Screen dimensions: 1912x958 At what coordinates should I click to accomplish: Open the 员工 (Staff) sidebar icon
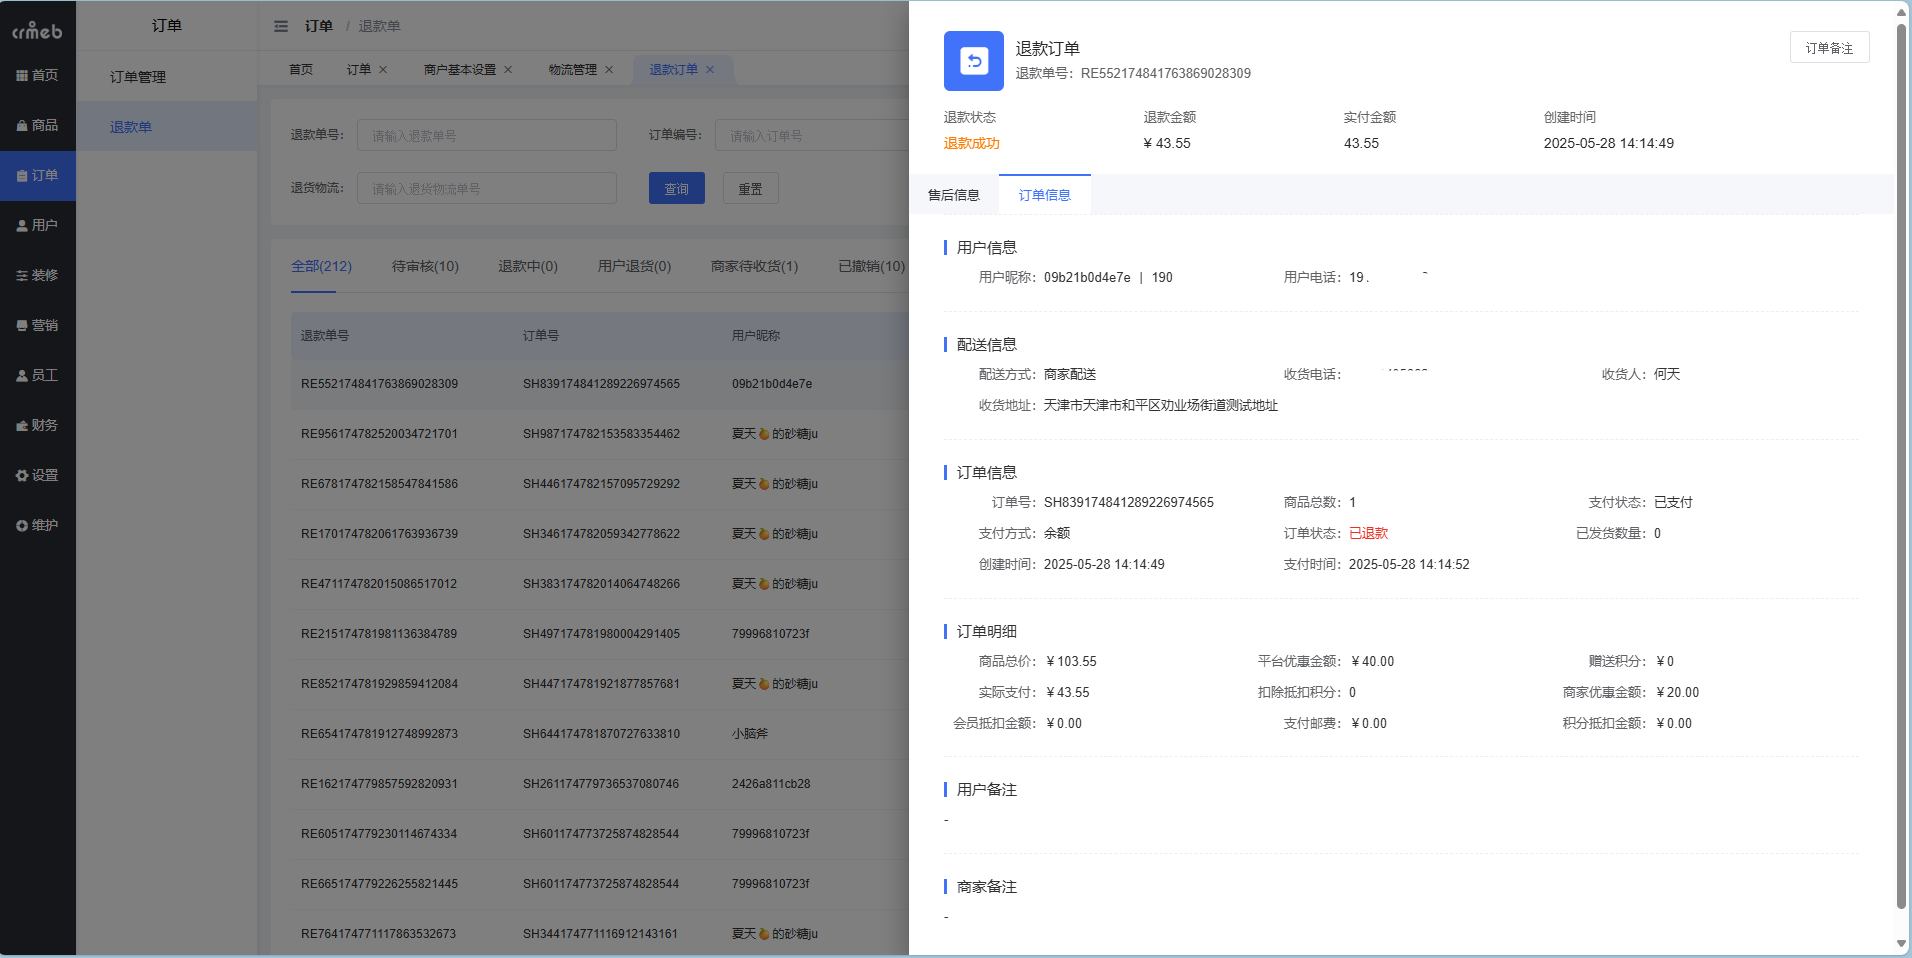click(x=38, y=374)
